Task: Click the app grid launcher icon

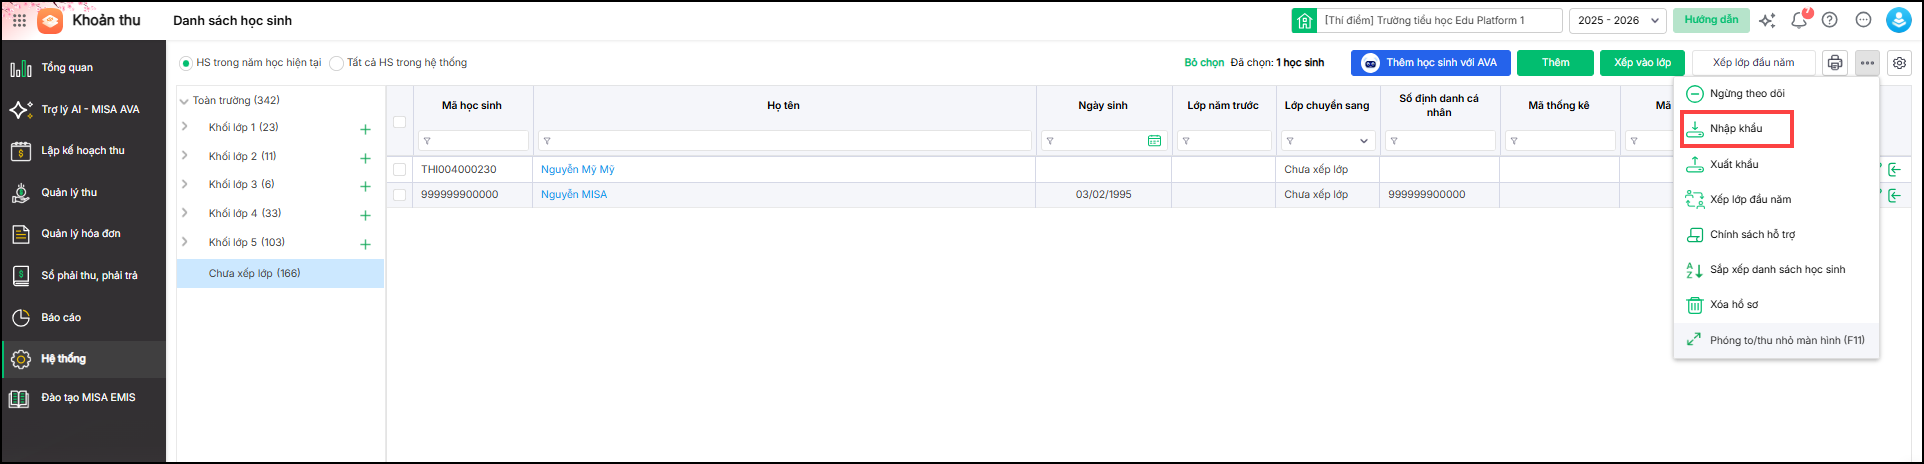Action: coord(19,20)
